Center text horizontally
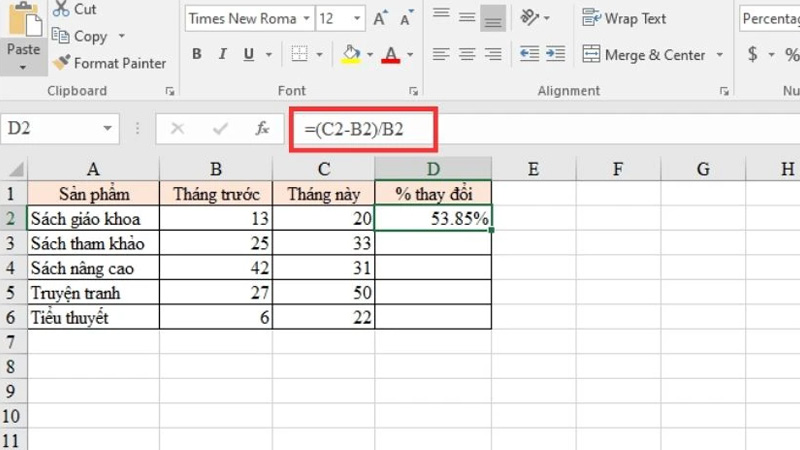 click(467, 54)
